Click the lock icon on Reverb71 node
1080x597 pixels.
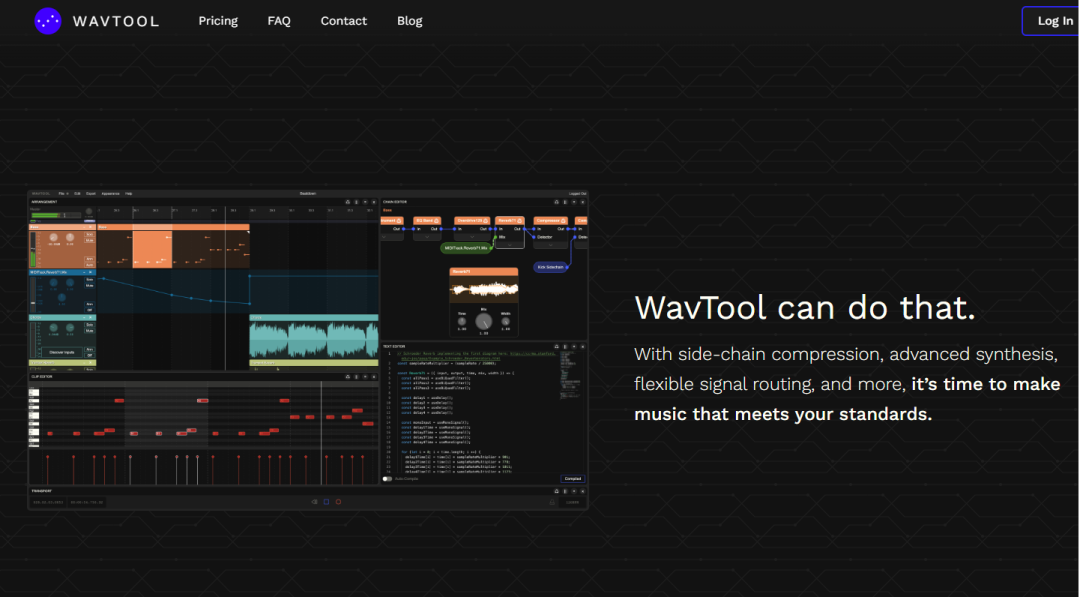point(519,221)
